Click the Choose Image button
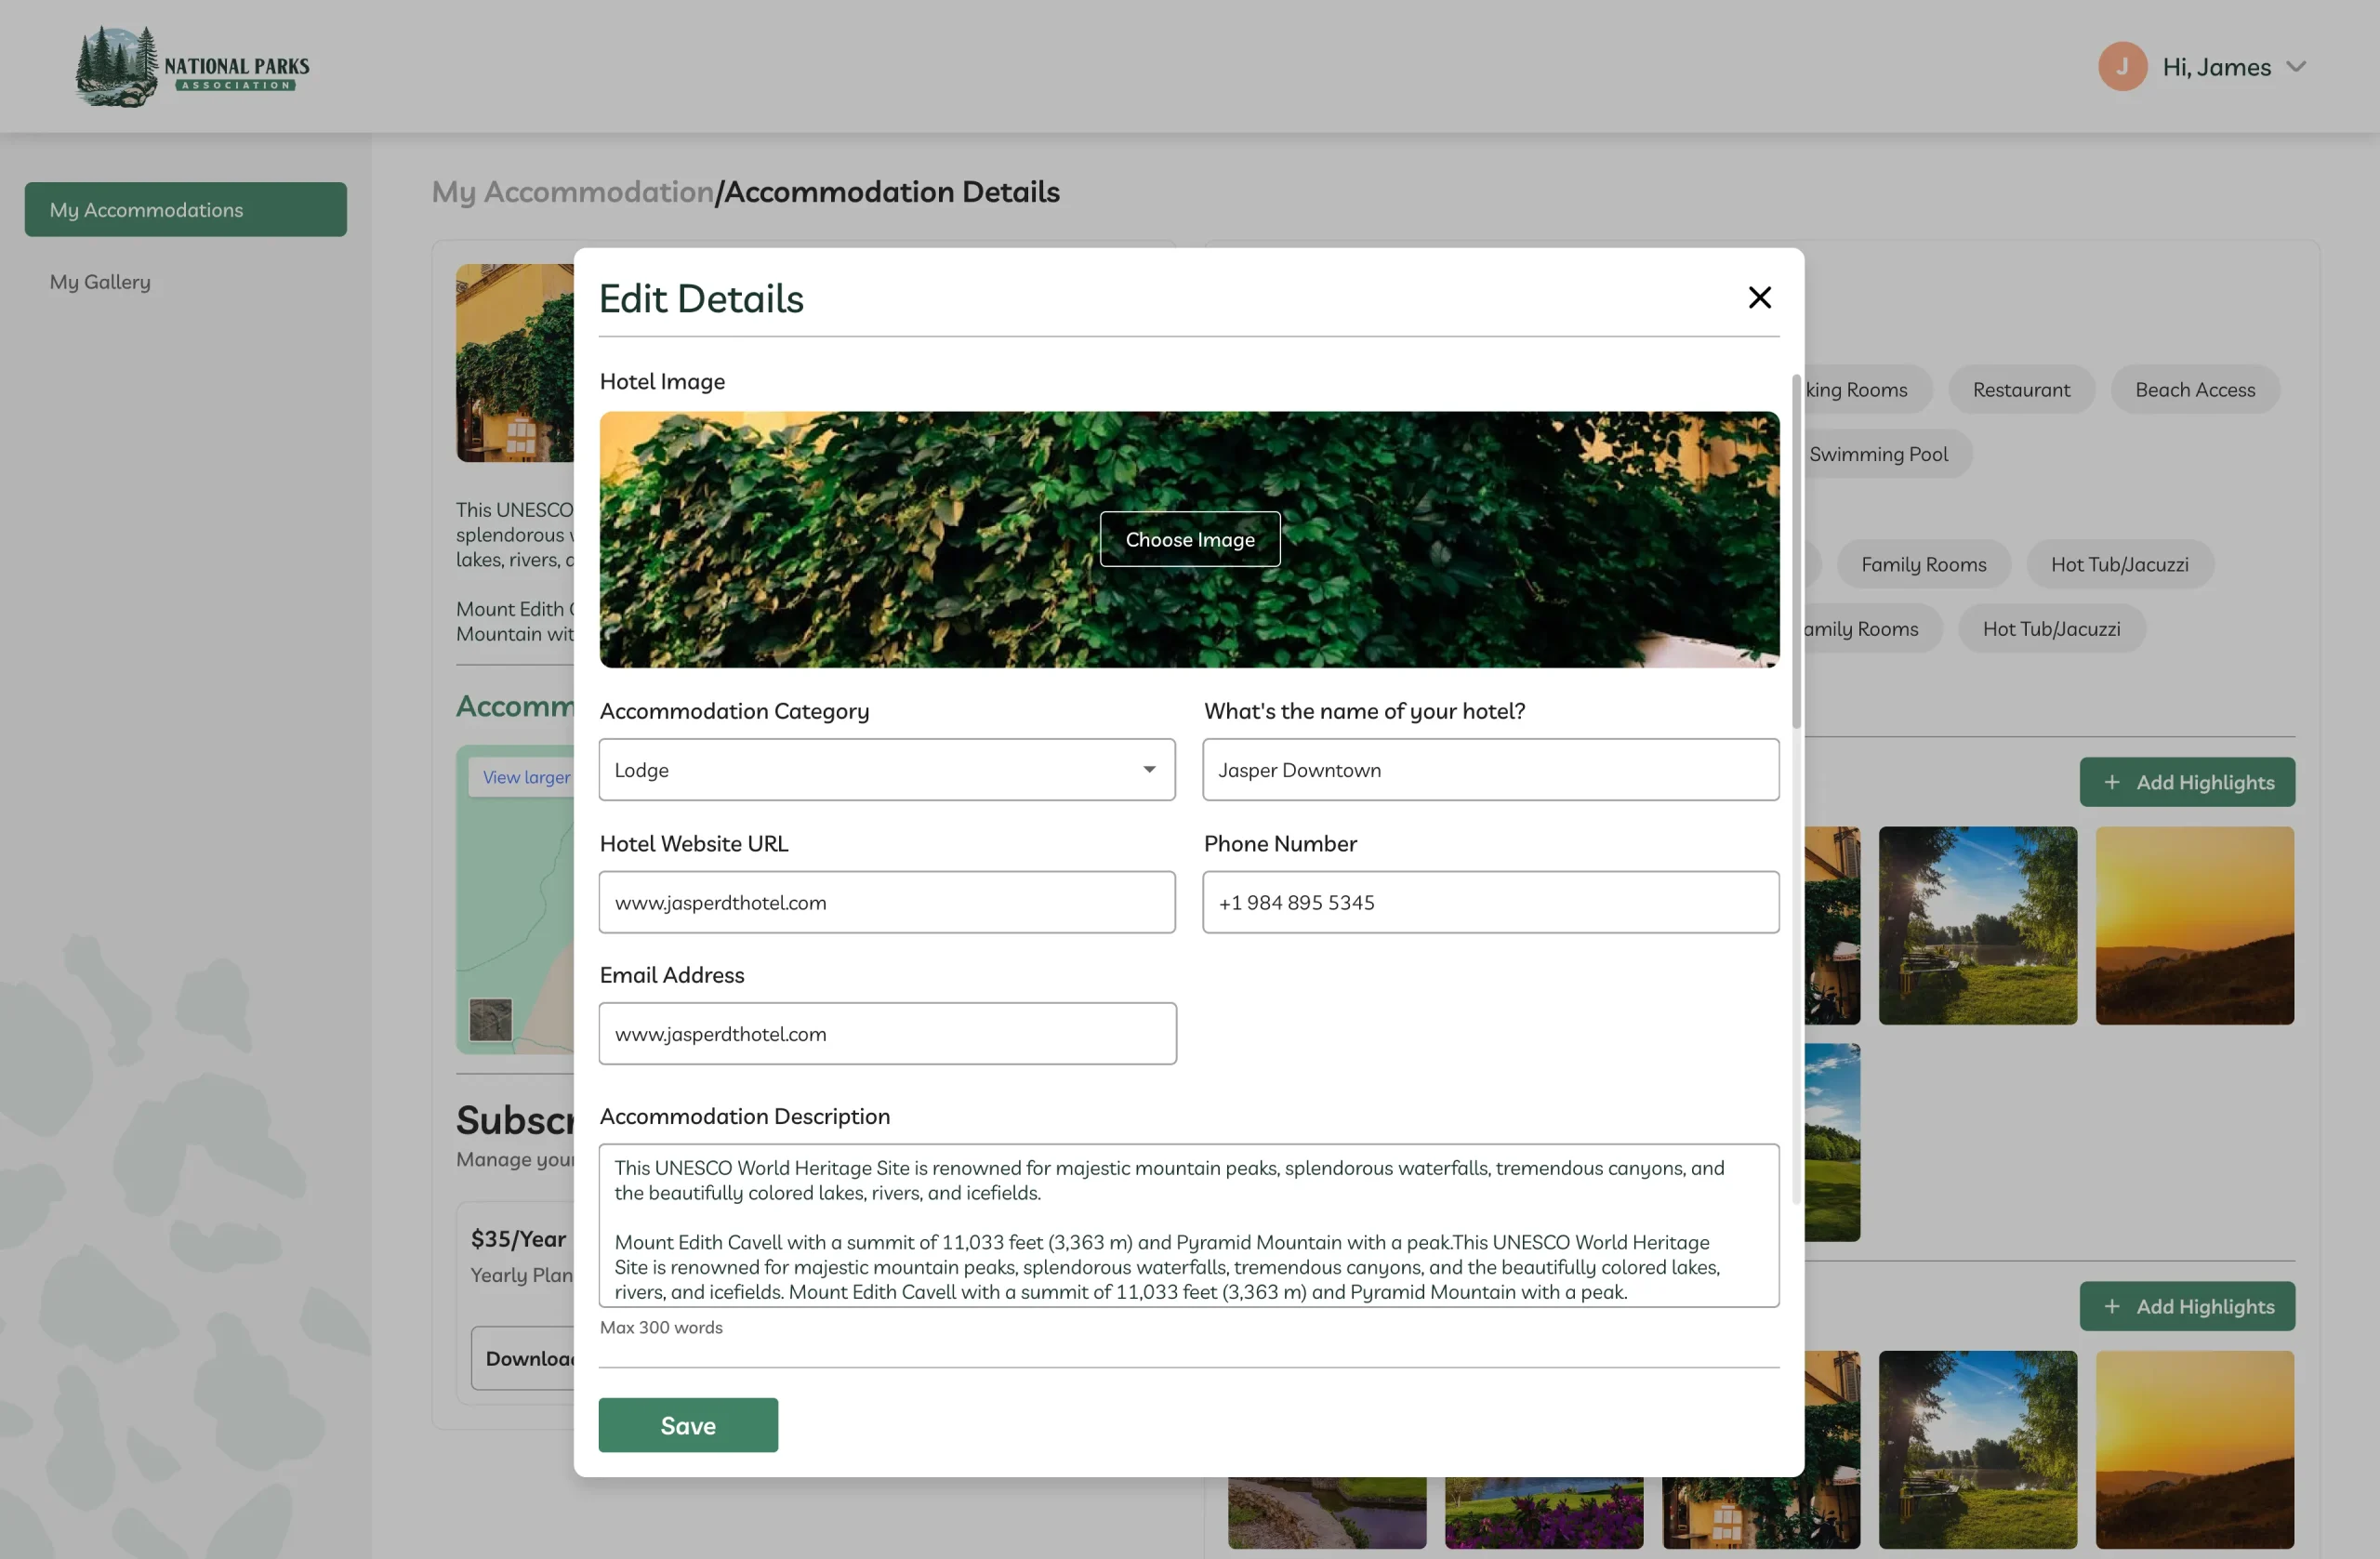 pyautogui.click(x=1189, y=539)
